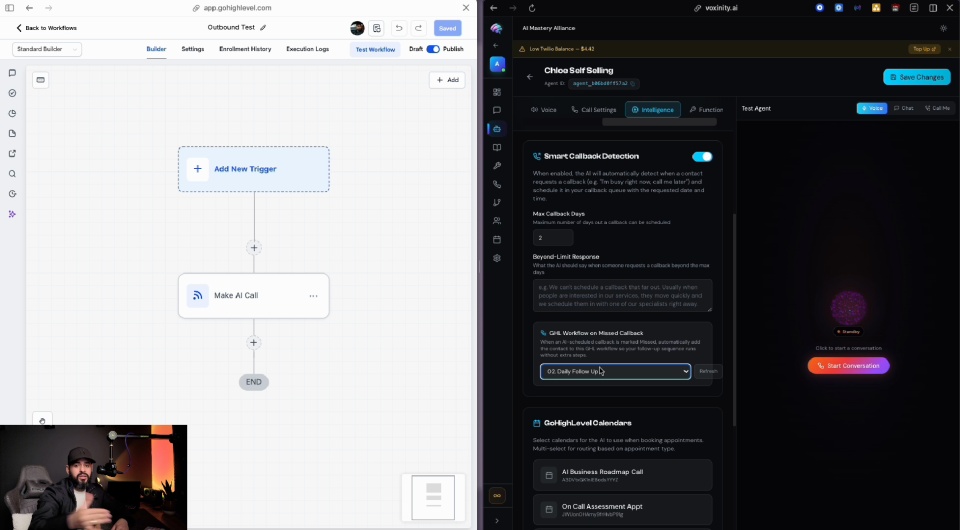Click the orange infinity icon in Voxinity sidebar
This screenshot has height=530, width=960.
point(497,496)
